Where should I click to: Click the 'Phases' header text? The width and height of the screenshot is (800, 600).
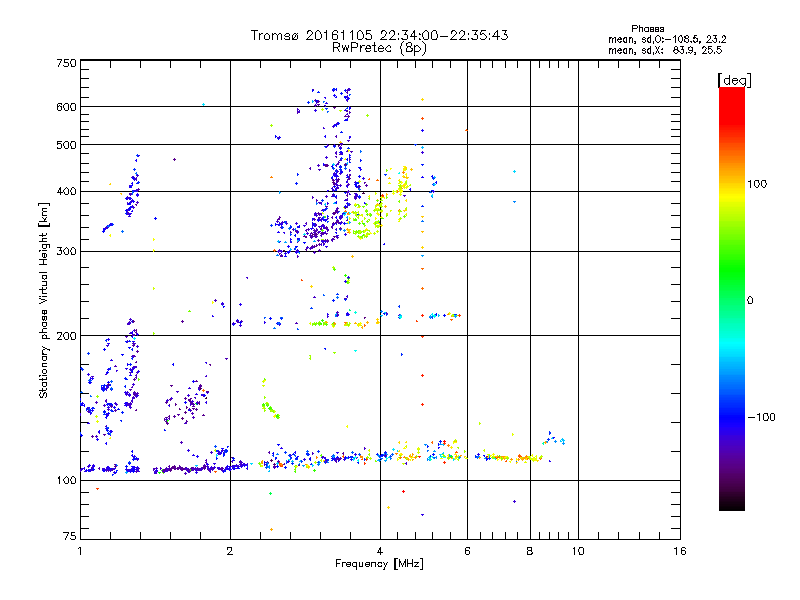coord(647,29)
